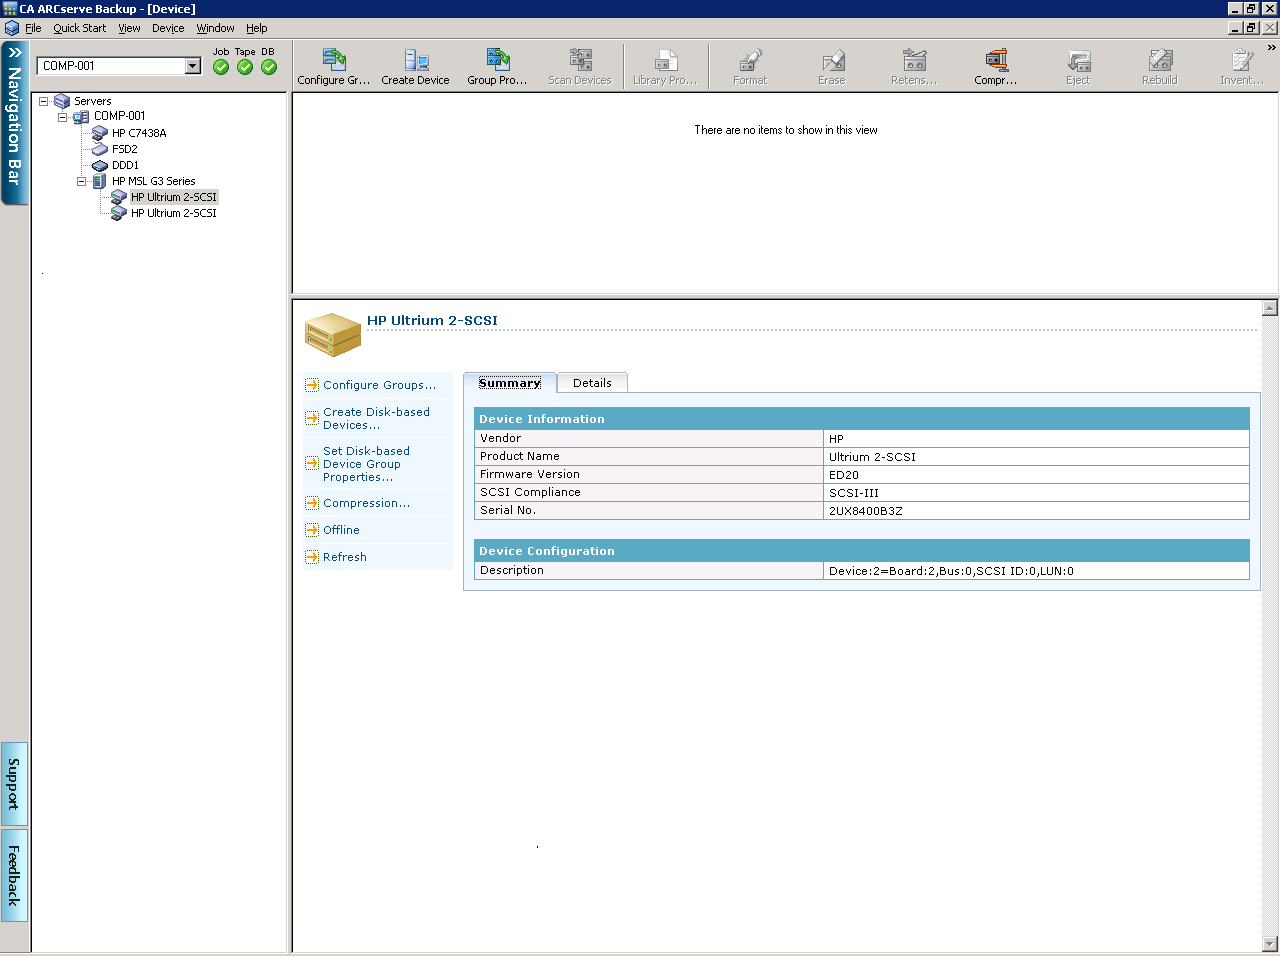Collapse the Servers tree node
The image size is (1280, 956).
pyautogui.click(x=44, y=101)
